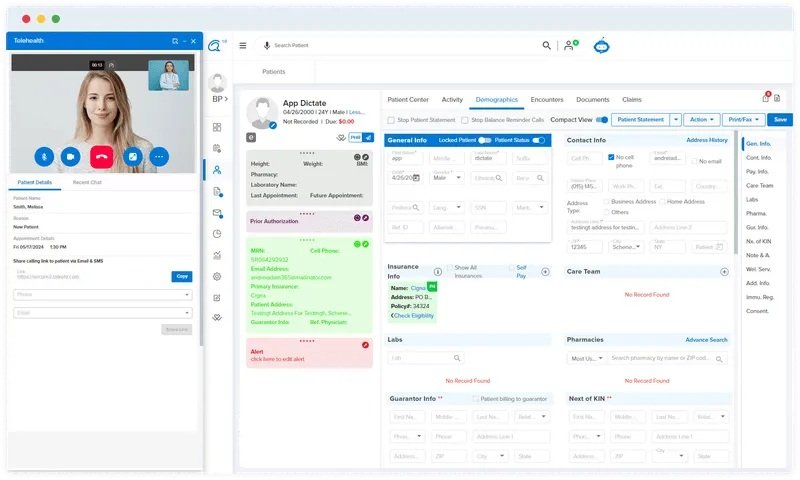
Task: Click the Patient Statement button
Action: (x=640, y=120)
